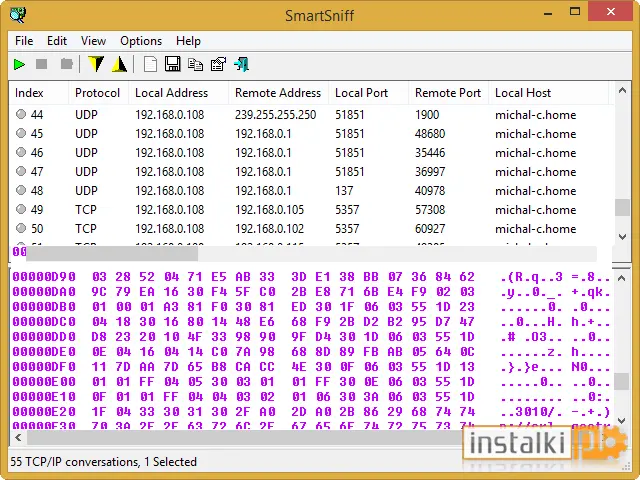Open the Help menu
The image size is (640, 480).
tap(188, 41)
